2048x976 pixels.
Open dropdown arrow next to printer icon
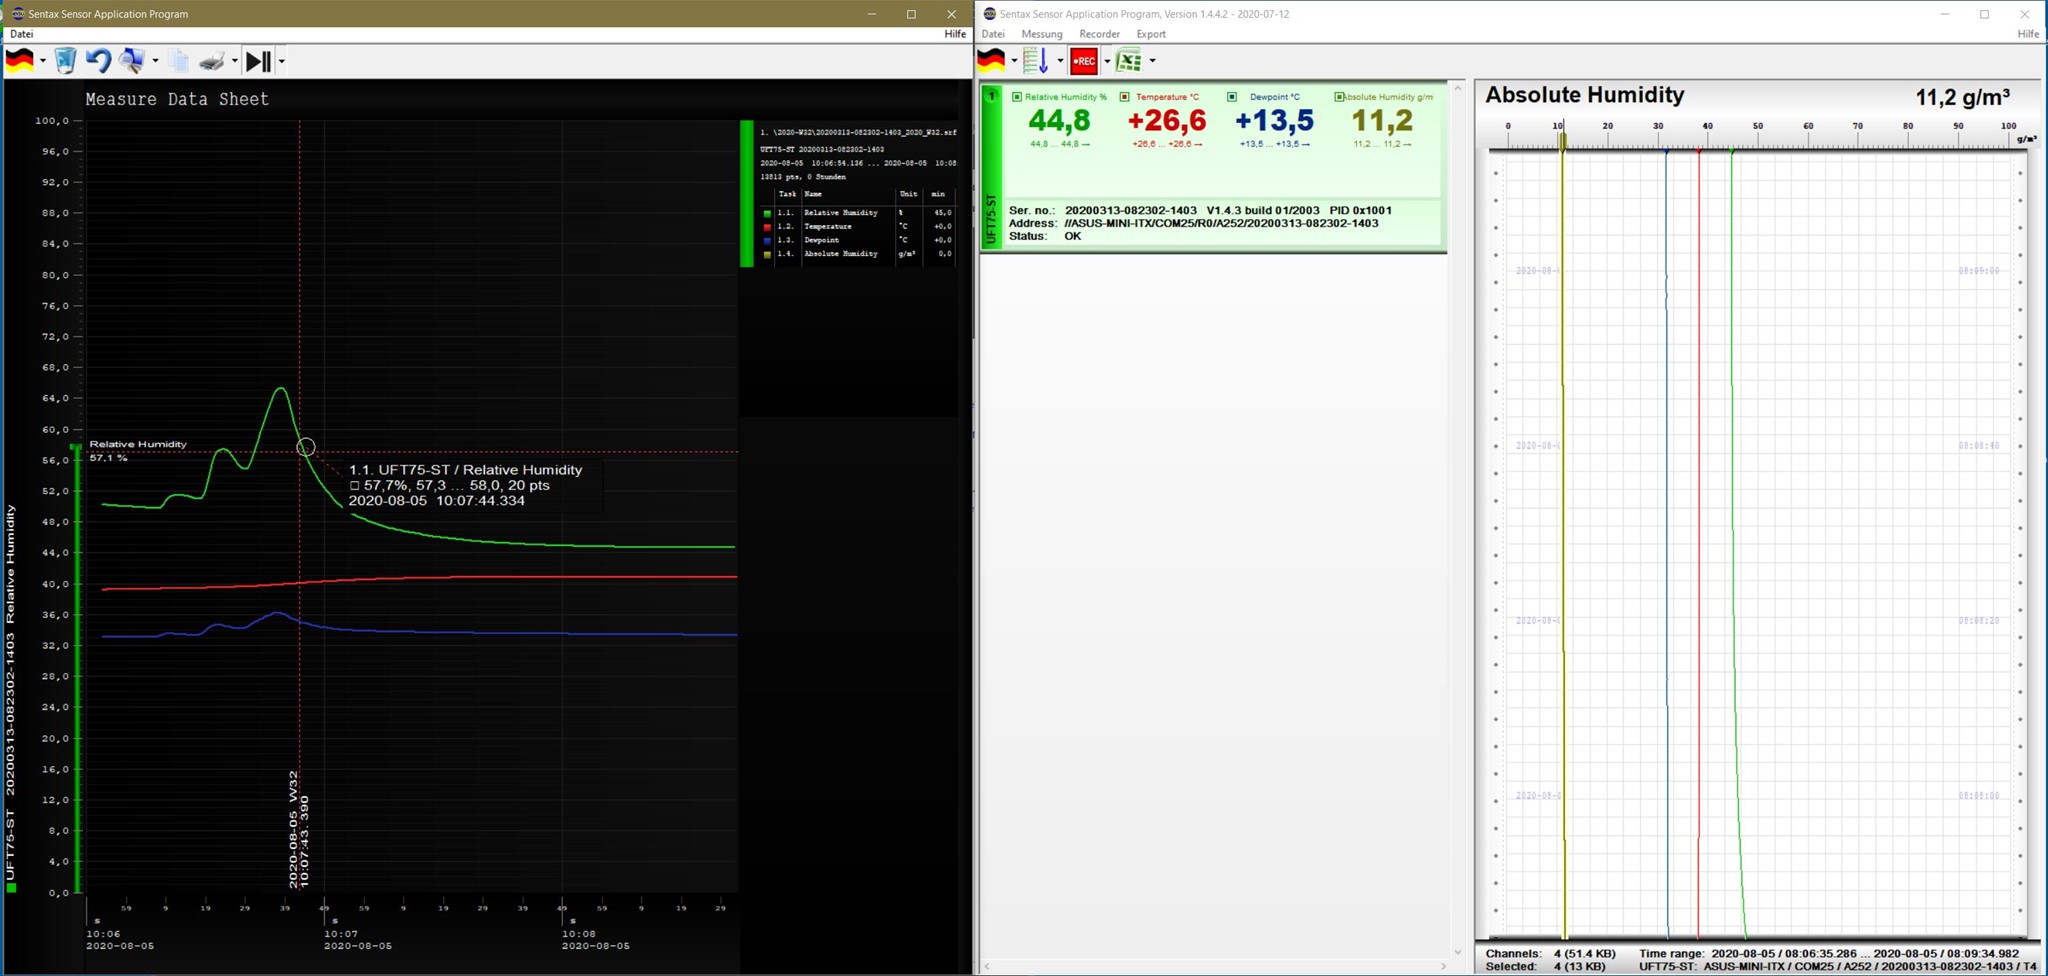pos(235,62)
